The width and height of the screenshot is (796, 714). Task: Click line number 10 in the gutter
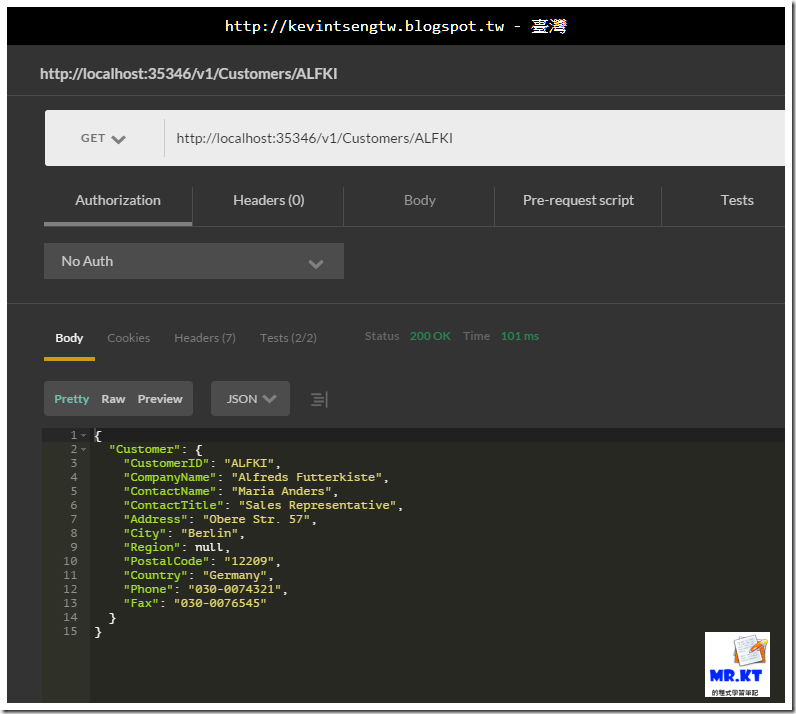tap(70, 561)
